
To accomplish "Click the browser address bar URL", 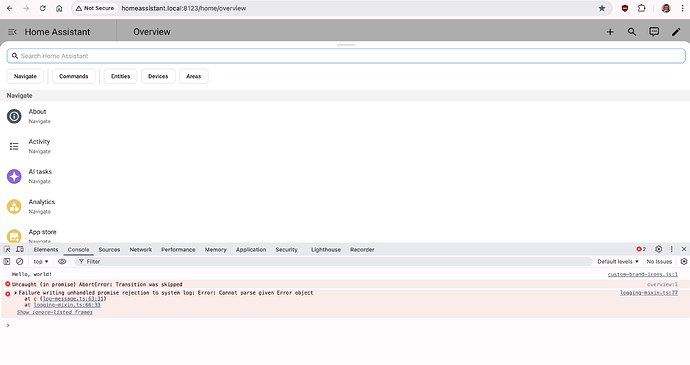I will [x=184, y=8].
